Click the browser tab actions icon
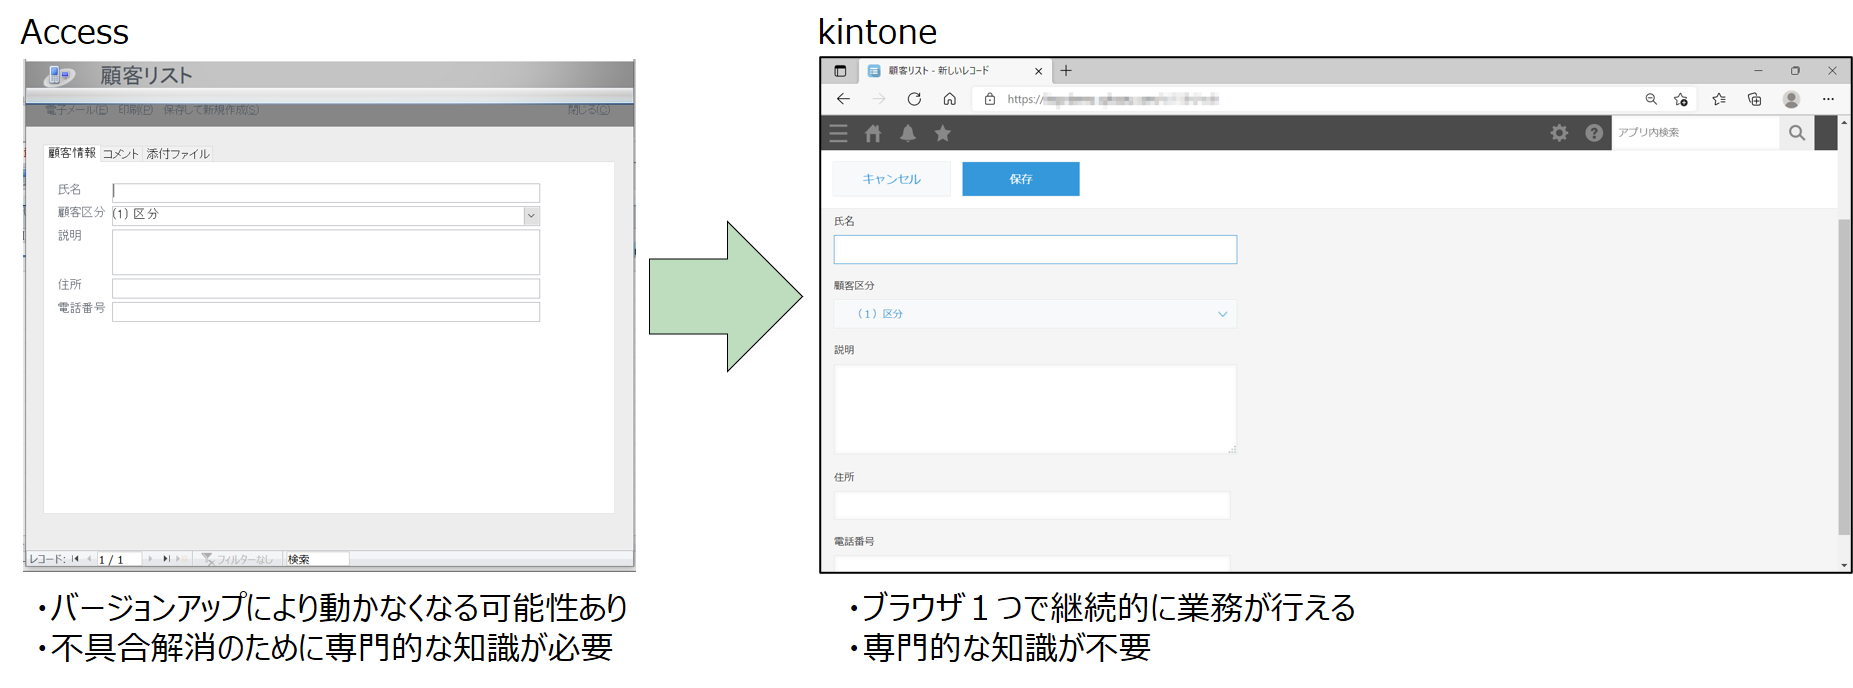Image resolution: width=1853 pixels, height=688 pixels. pyautogui.click(x=840, y=71)
